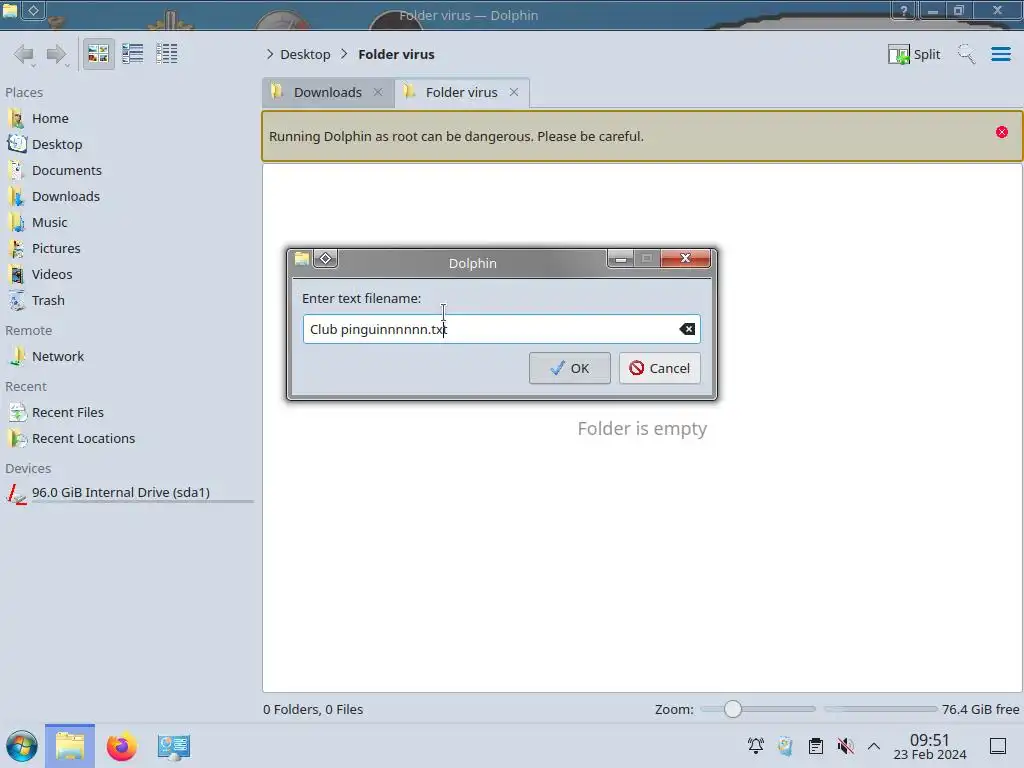Click the main window diamond pin icon
The height and width of the screenshot is (768, 1024).
pos(34,10)
